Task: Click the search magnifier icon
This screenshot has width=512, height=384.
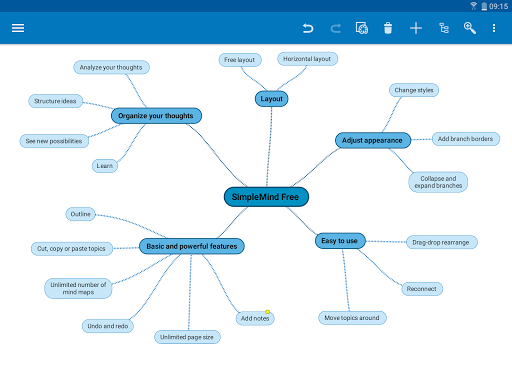Action: click(470, 28)
